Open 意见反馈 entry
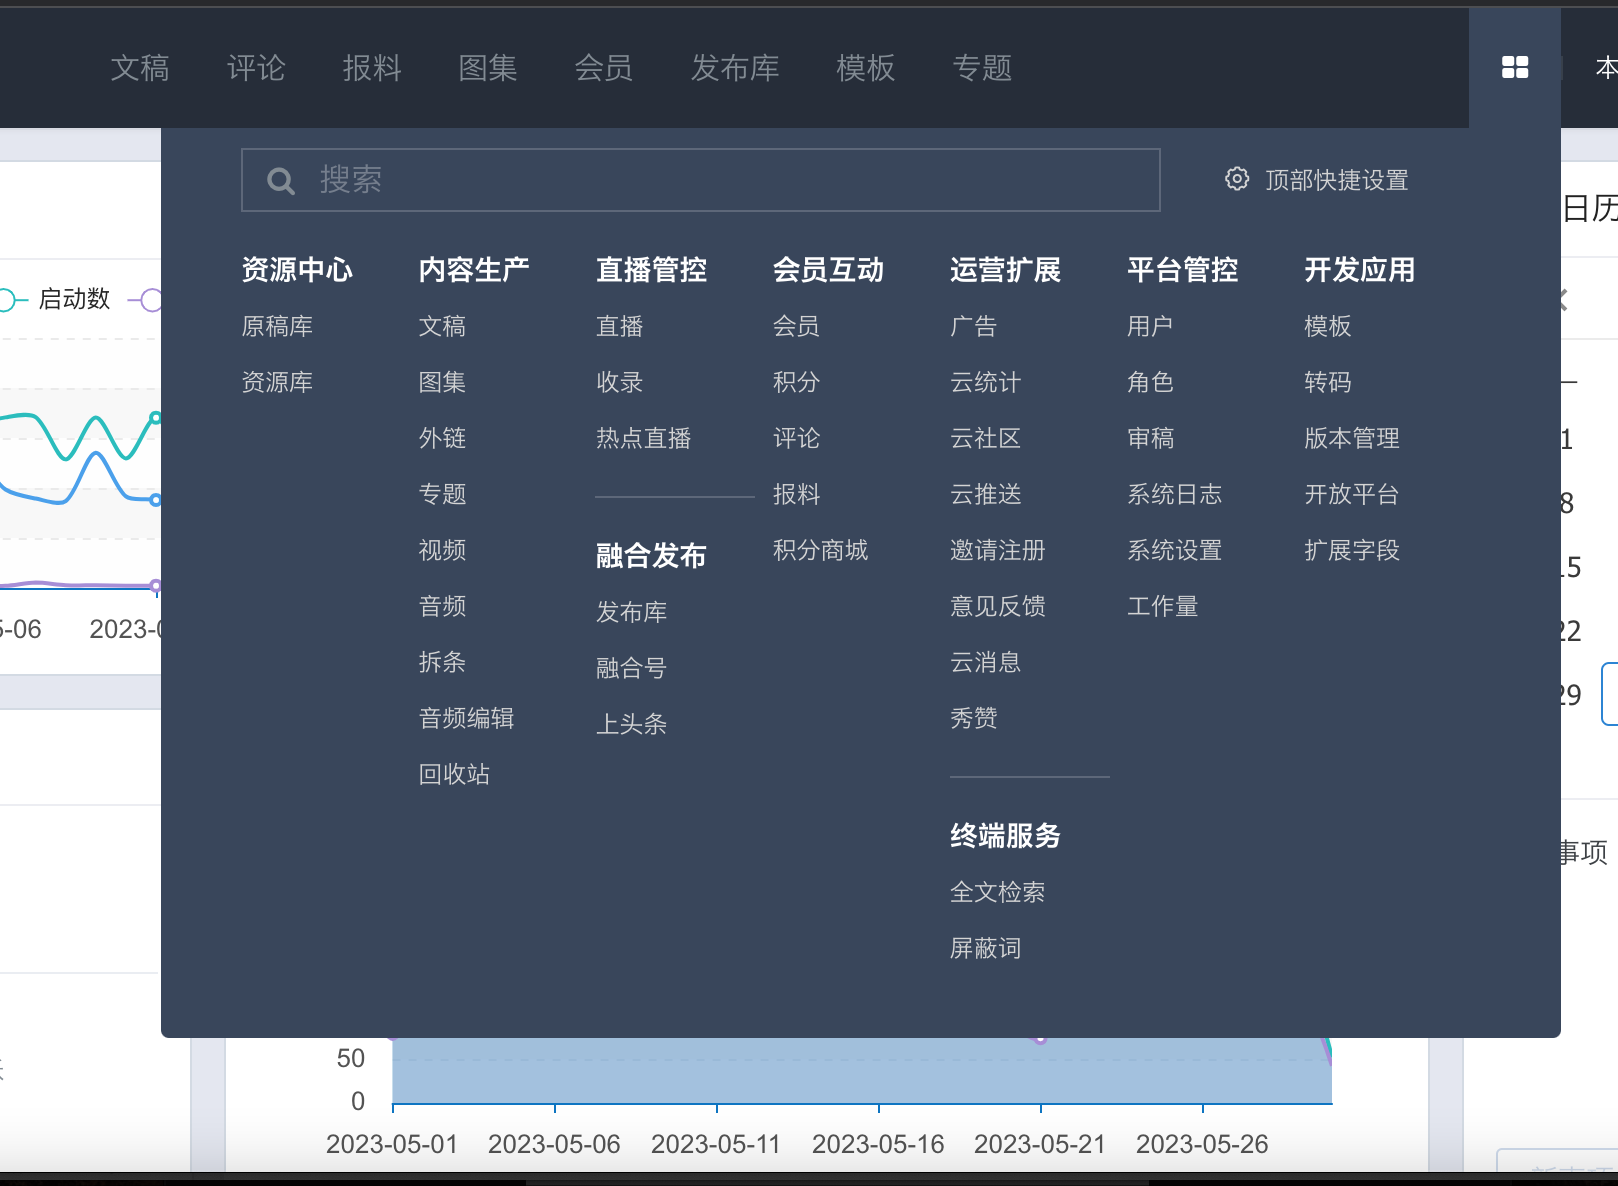Screen dimensions: 1618x1186 click(x=997, y=606)
